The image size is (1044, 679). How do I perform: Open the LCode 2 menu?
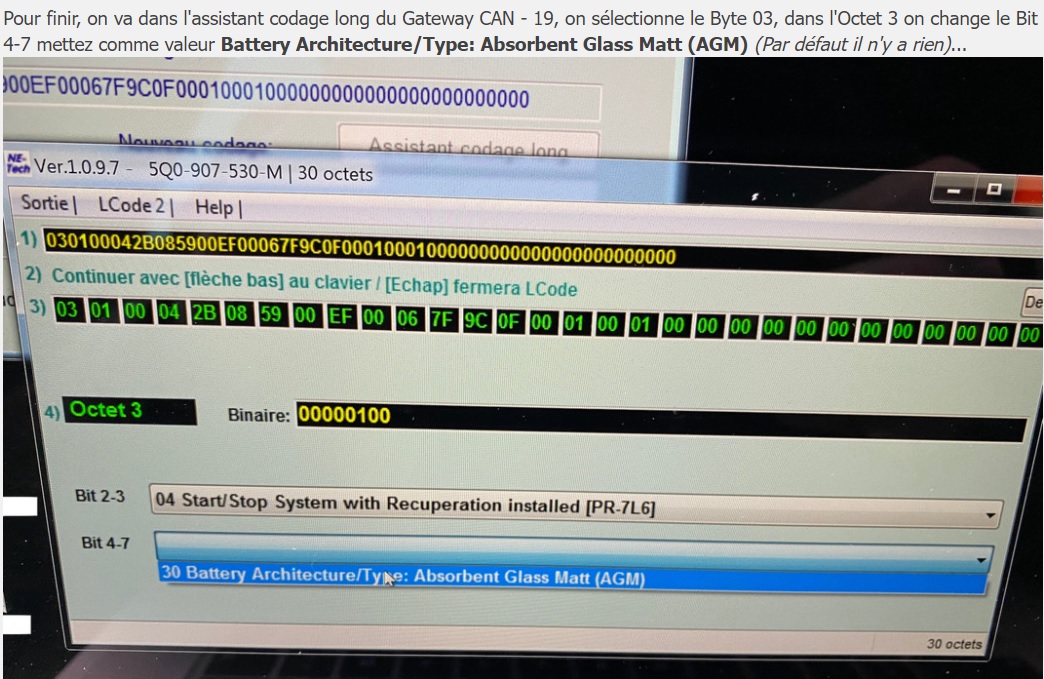click(131, 205)
